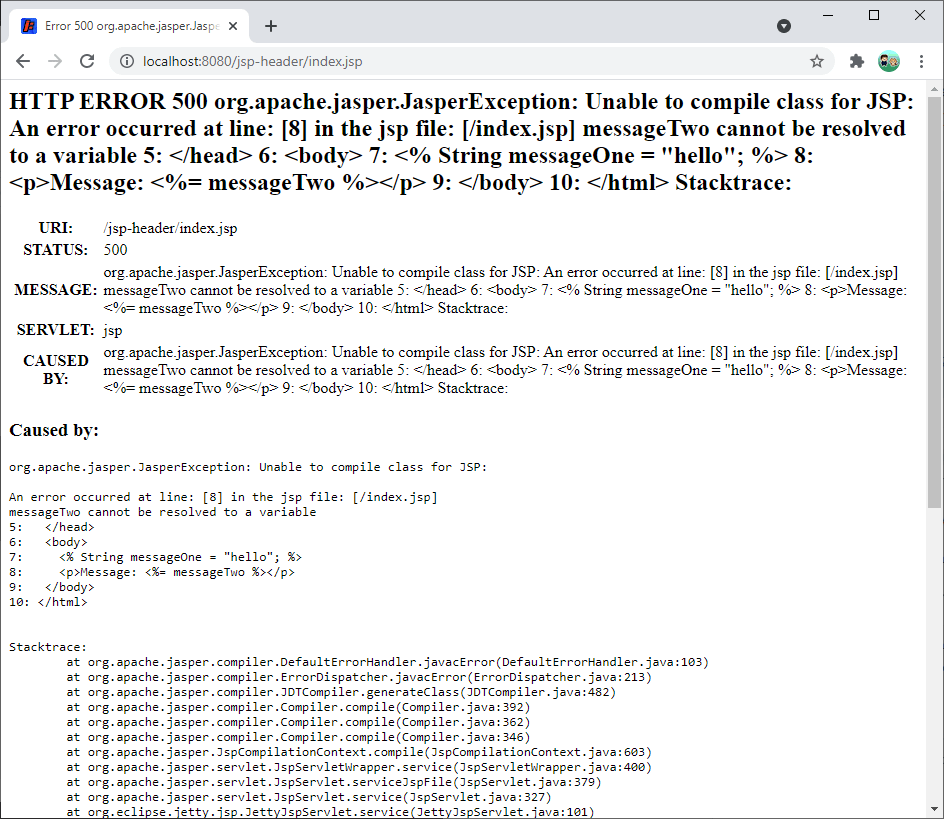Click the forward navigation arrow
The image size is (944, 819).
pos(55,61)
